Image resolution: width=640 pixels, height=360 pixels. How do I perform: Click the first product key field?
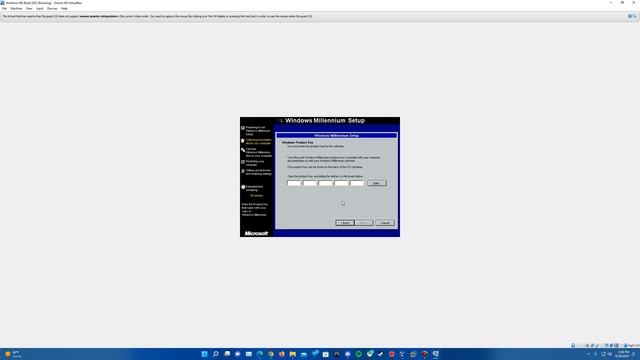click(x=294, y=183)
